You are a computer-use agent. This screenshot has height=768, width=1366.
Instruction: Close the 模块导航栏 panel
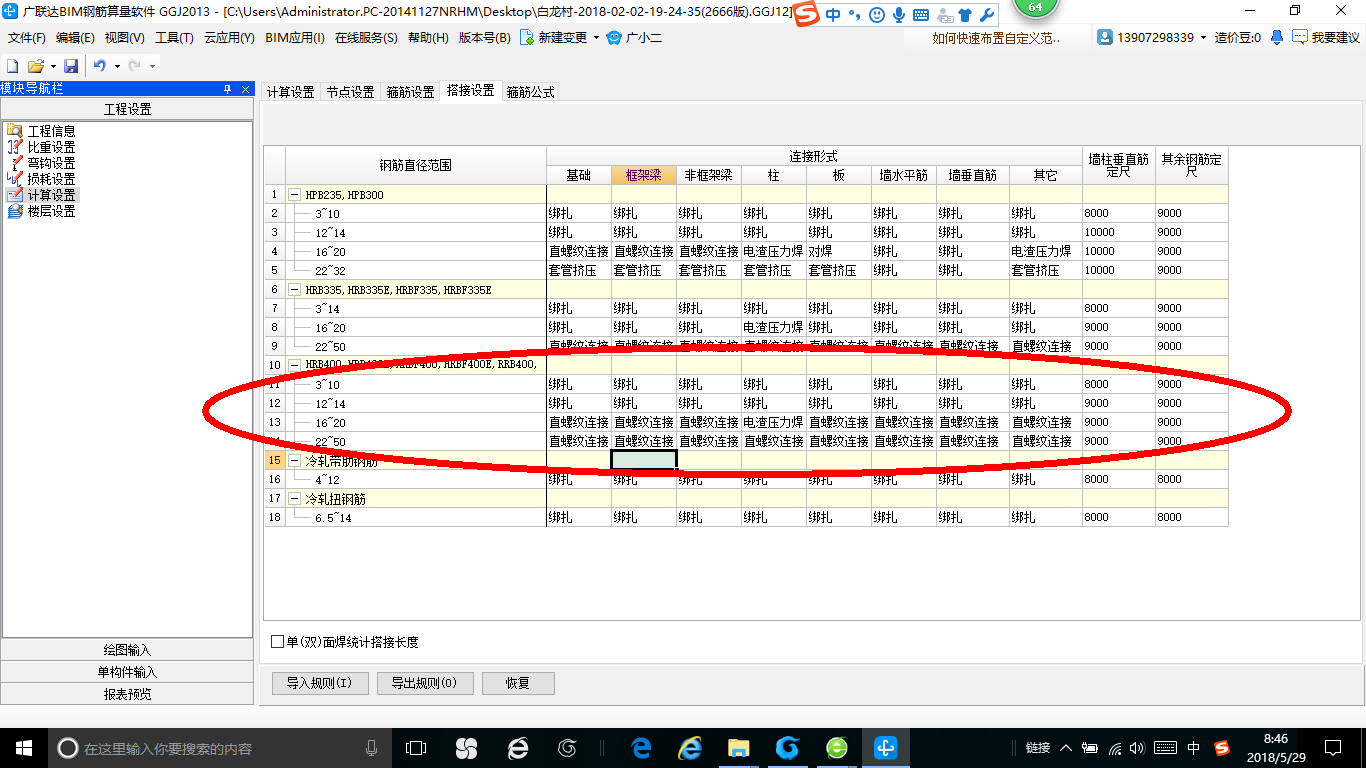point(246,89)
